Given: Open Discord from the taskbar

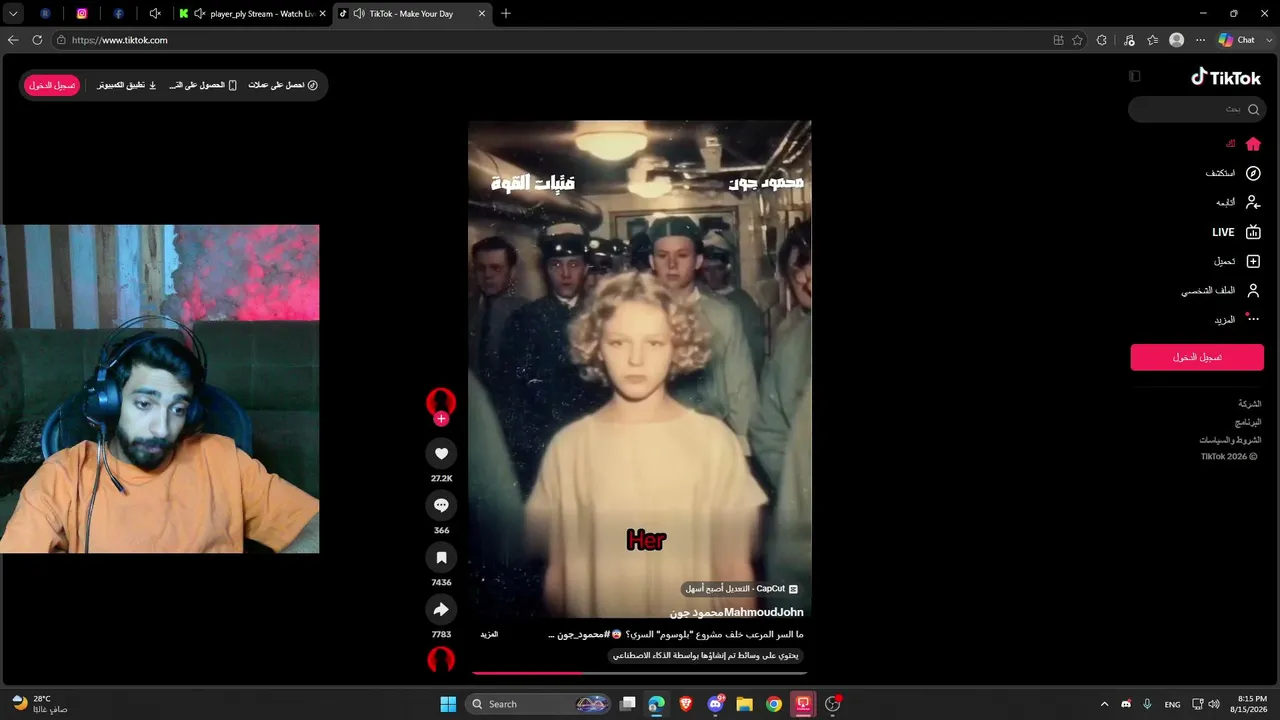Looking at the screenshot, I should 715,704.
